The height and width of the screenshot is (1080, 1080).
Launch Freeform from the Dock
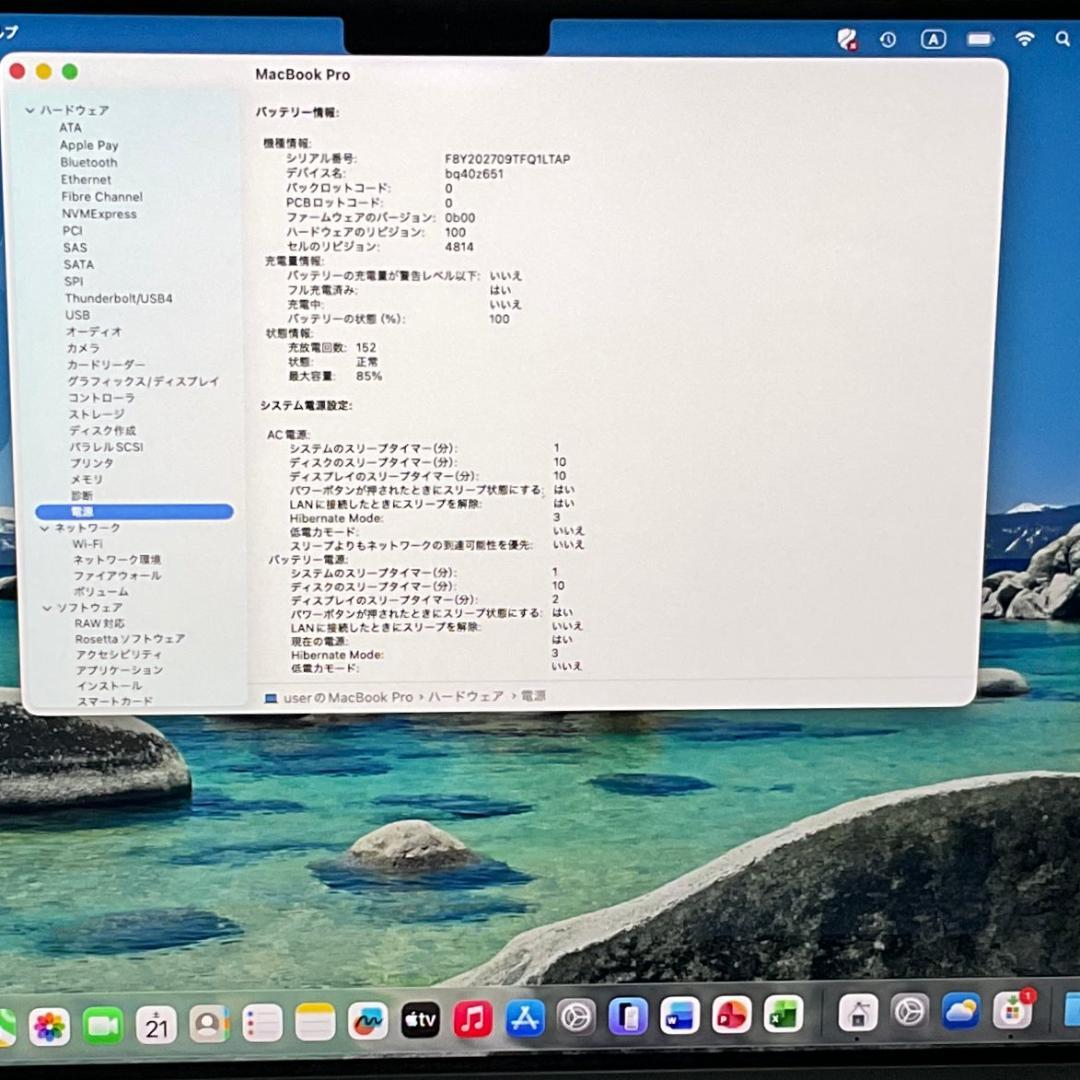(x=368, y=1021)
